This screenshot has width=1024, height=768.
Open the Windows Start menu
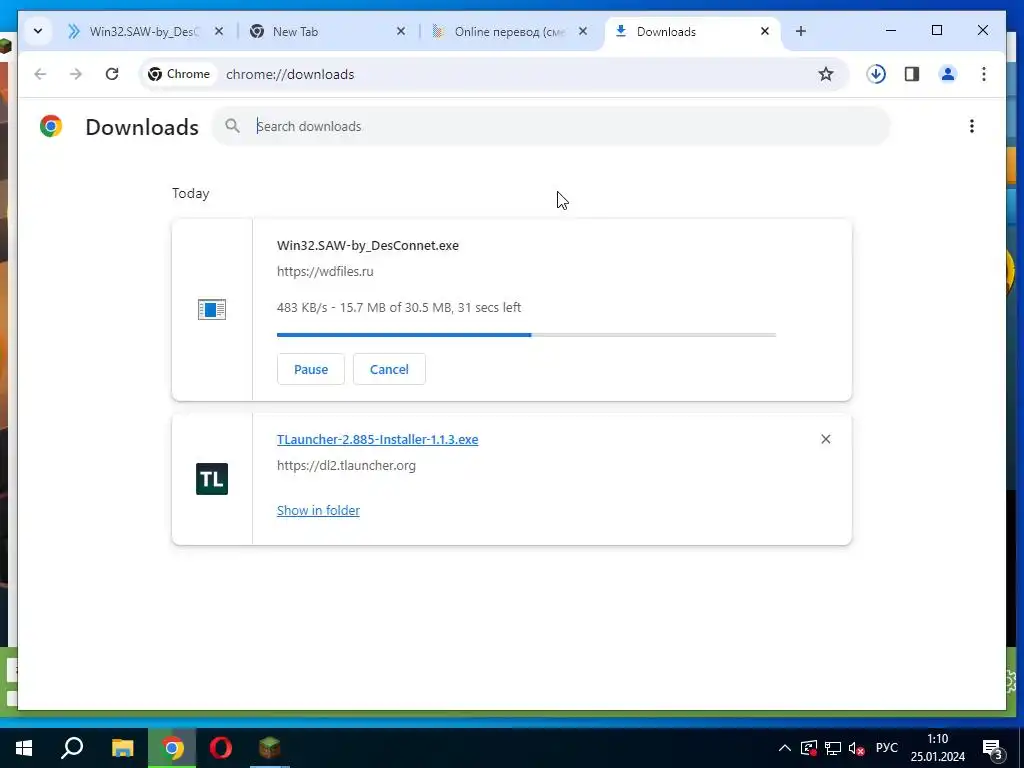click(24, 748)
